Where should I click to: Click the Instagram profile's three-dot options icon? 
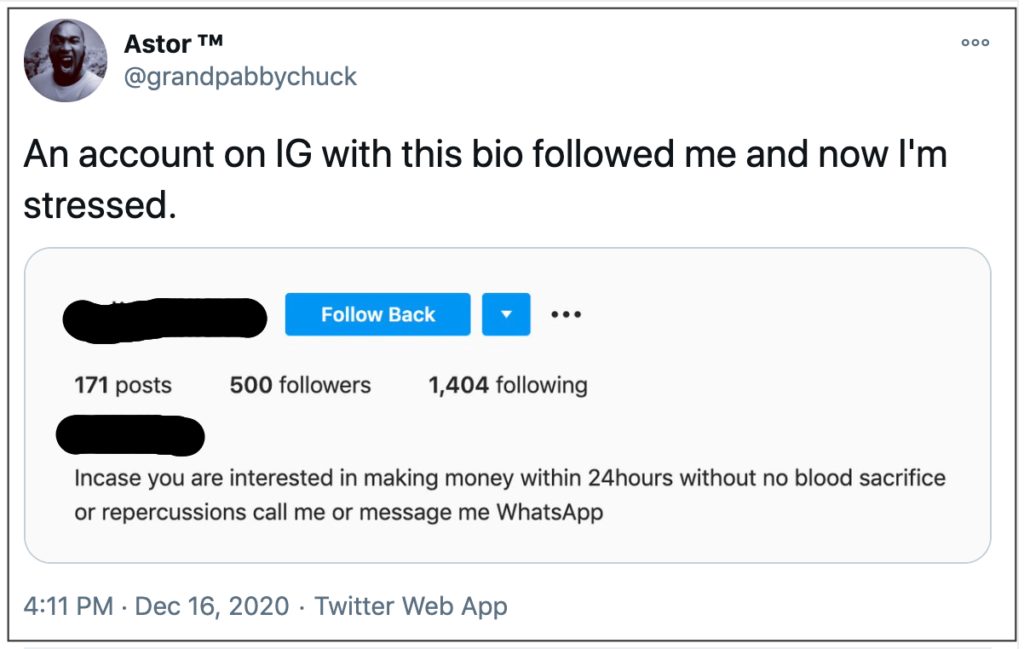tap(565, 314)
